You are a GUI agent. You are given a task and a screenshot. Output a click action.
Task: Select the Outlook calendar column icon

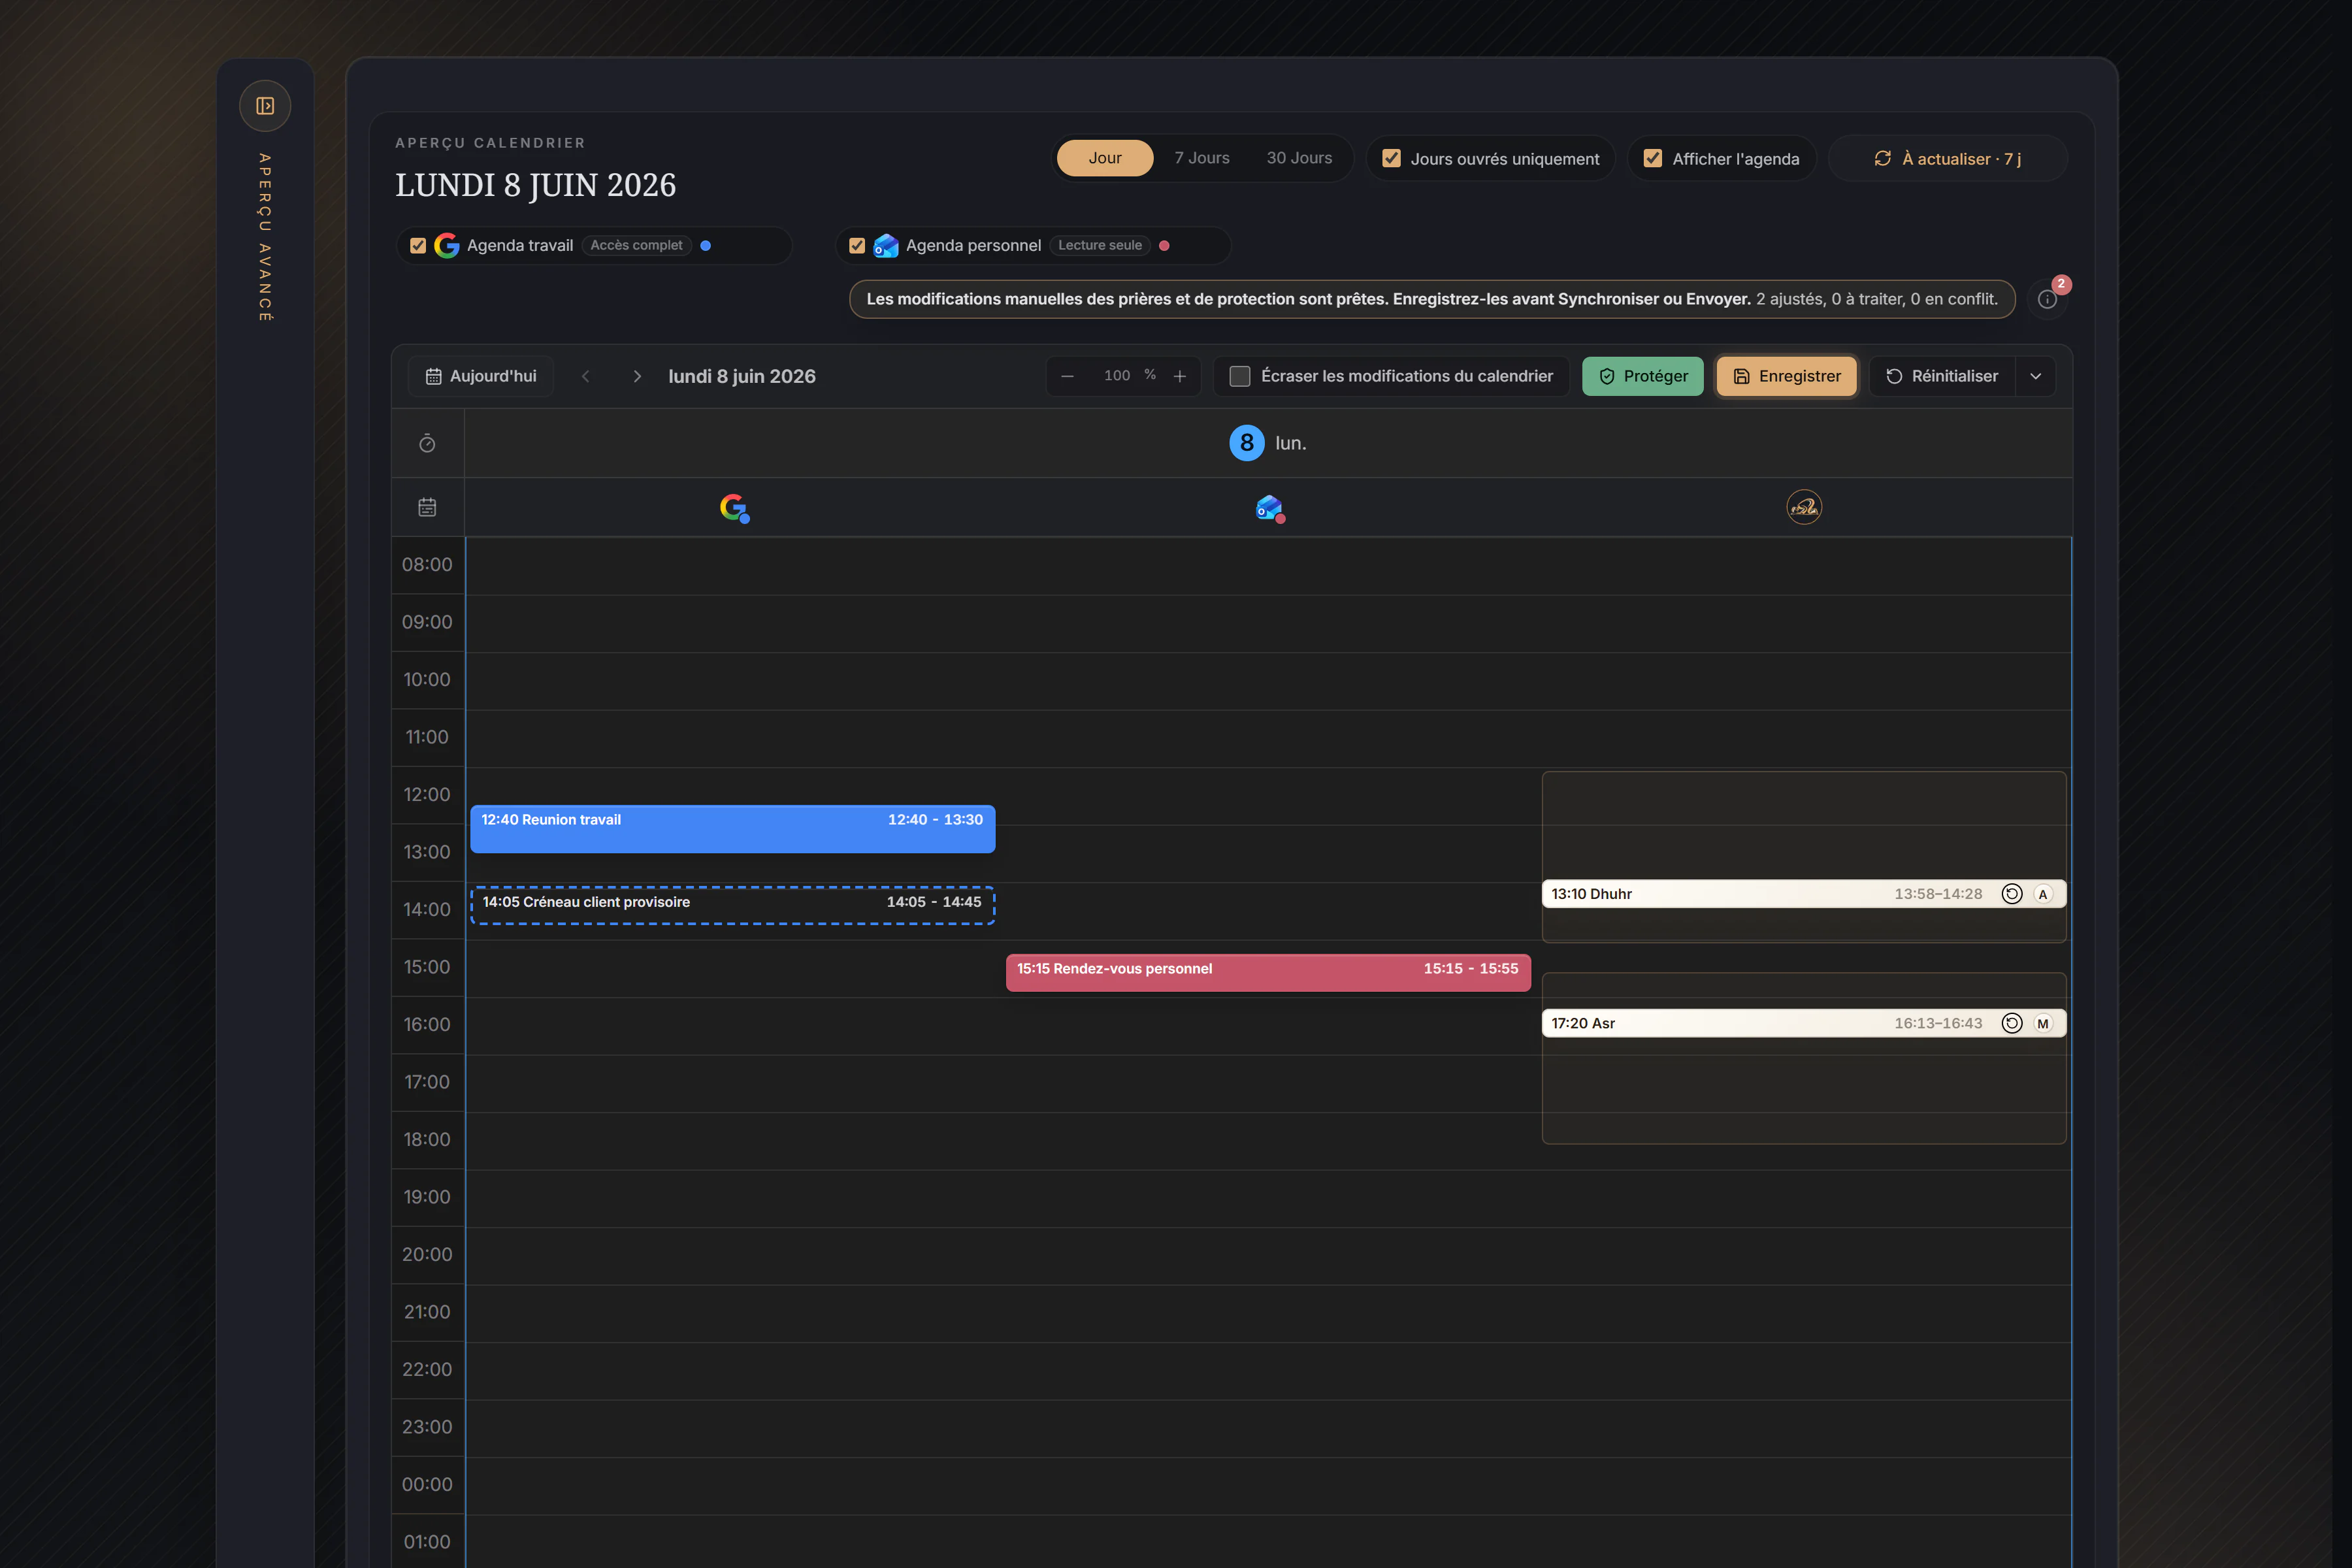(1270, 508)
